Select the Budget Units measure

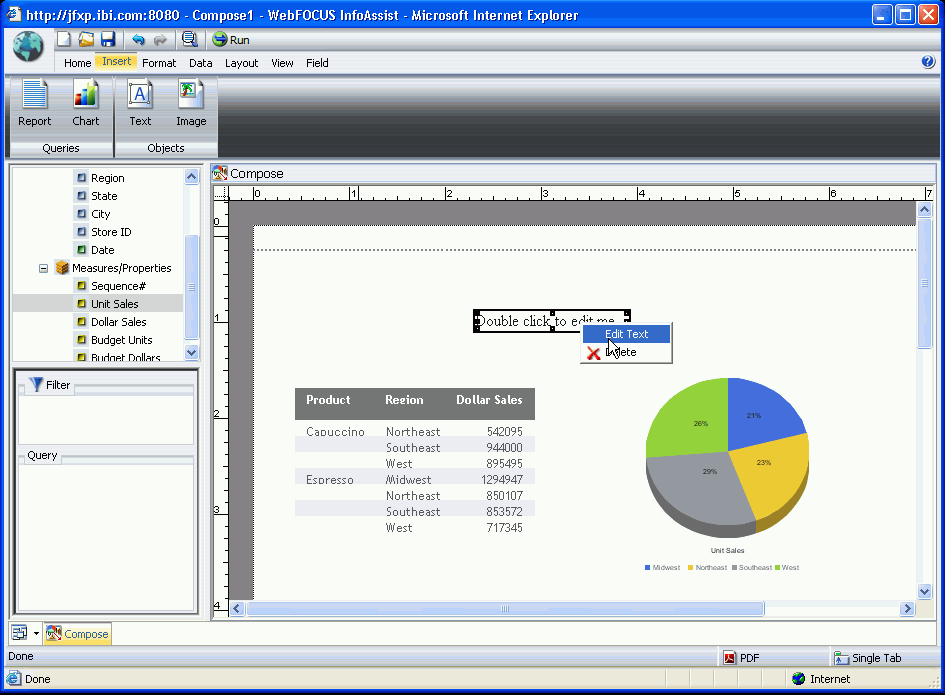[121, 340]
